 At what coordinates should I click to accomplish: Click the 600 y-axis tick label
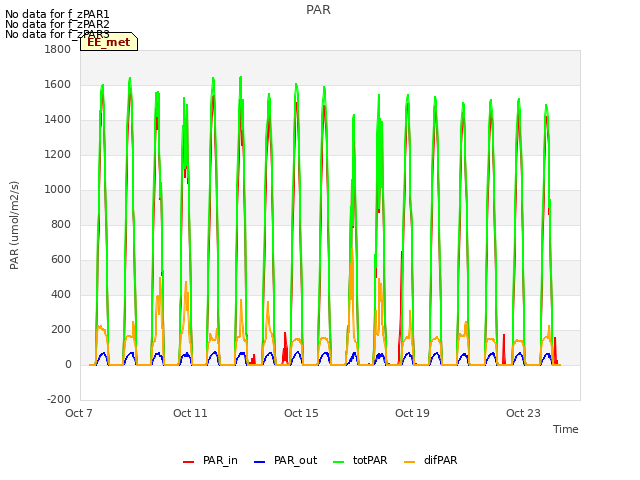[x=61, y=260]
